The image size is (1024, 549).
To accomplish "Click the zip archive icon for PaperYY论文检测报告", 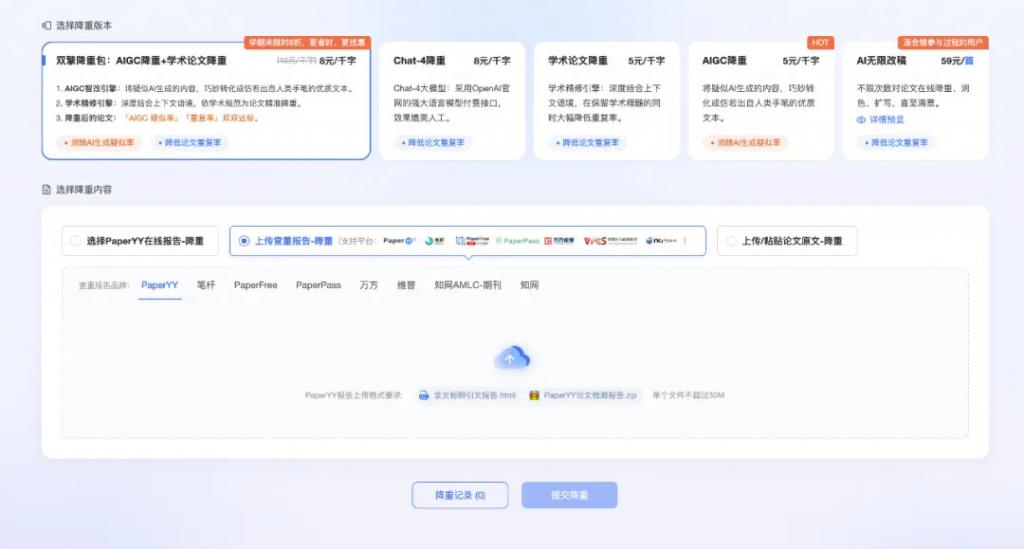I will tap(535, 395).
